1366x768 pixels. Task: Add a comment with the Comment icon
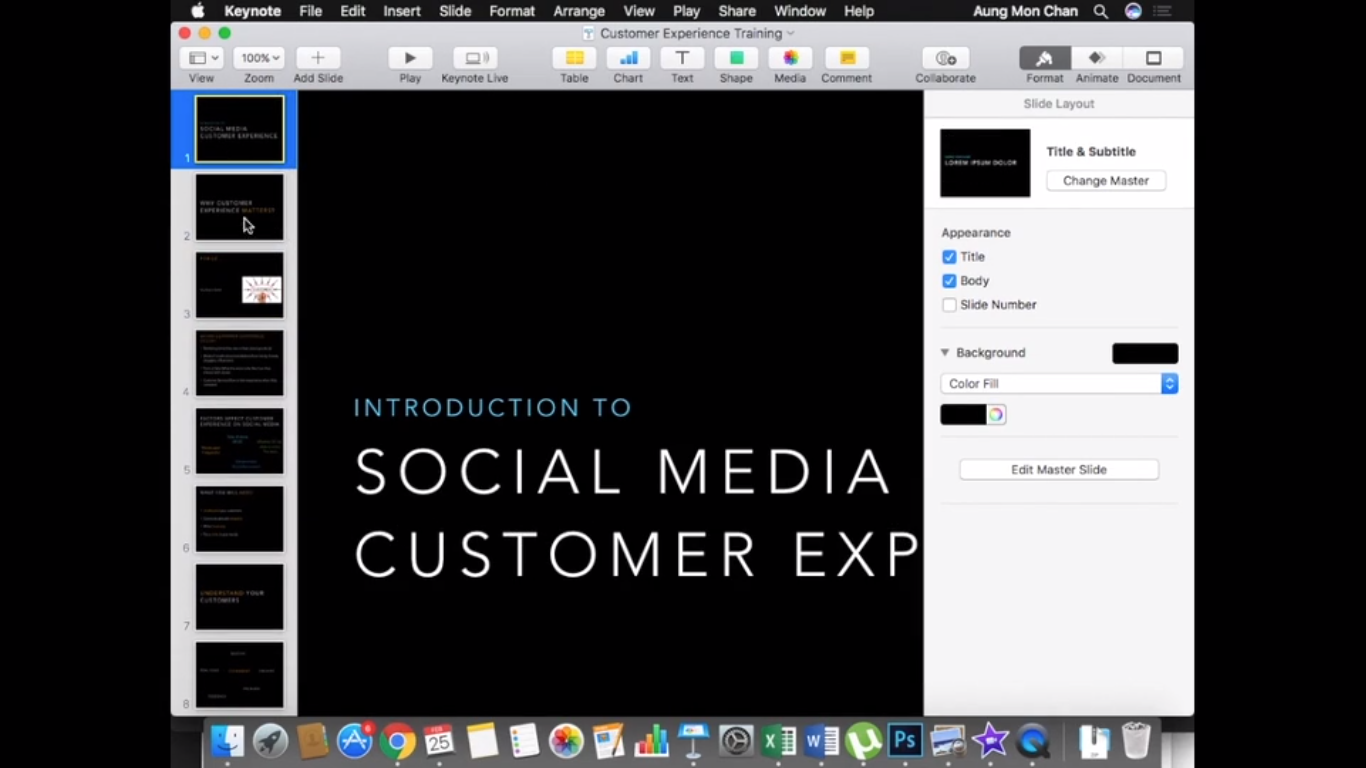847,58
